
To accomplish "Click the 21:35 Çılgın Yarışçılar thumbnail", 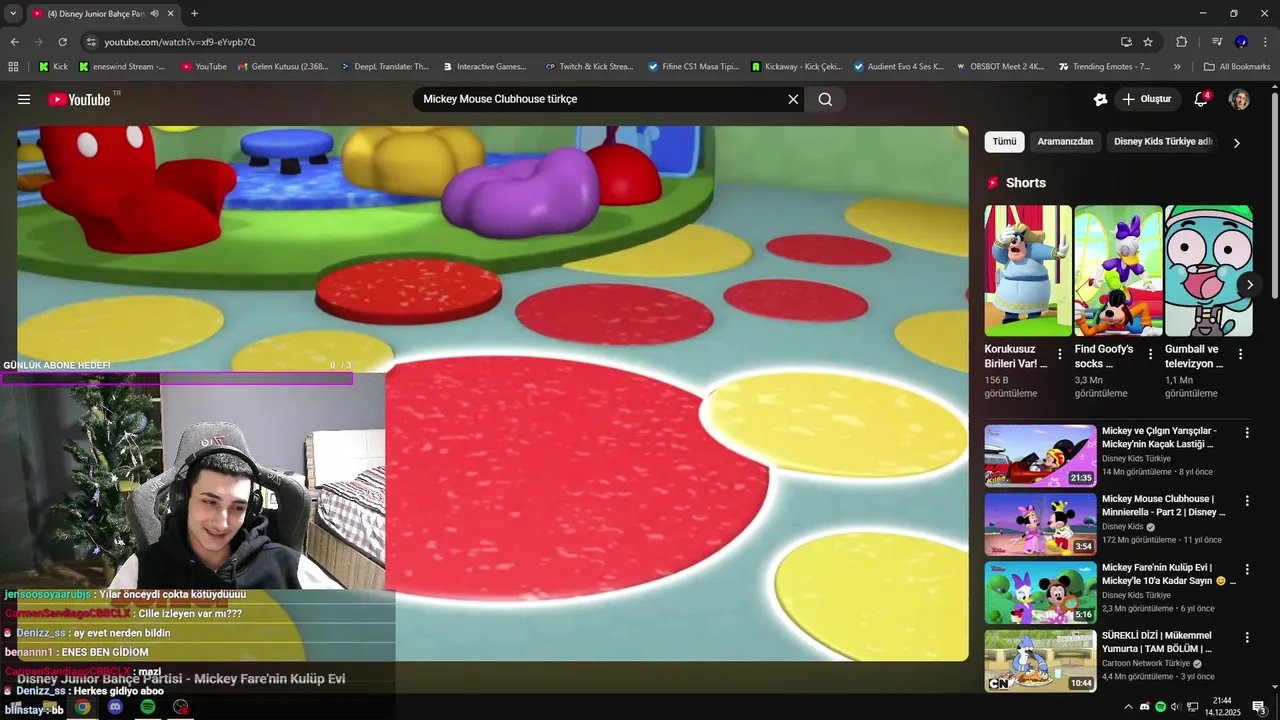I will pos(1040,456).
